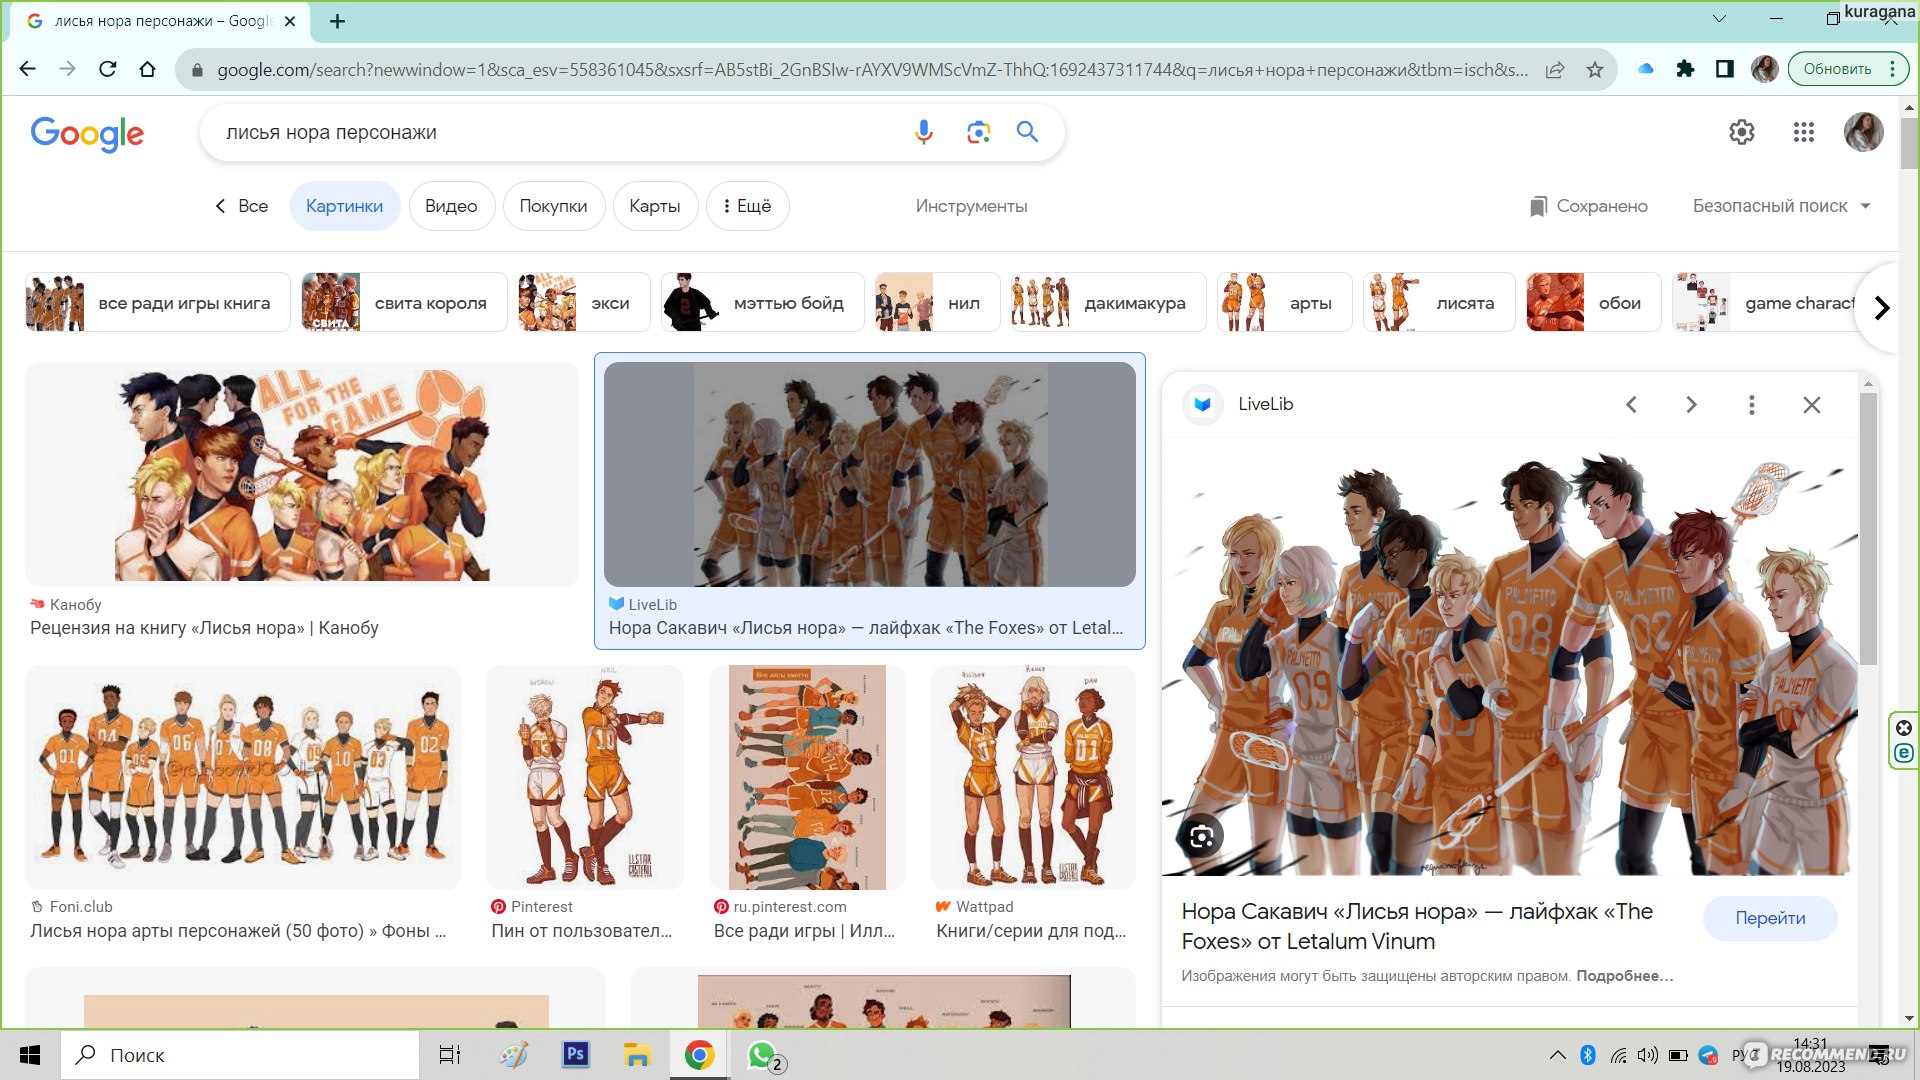The image size is (1920, 1080).
Task: Close the LiveLib image preview panel
Action: coord(1811,404)
